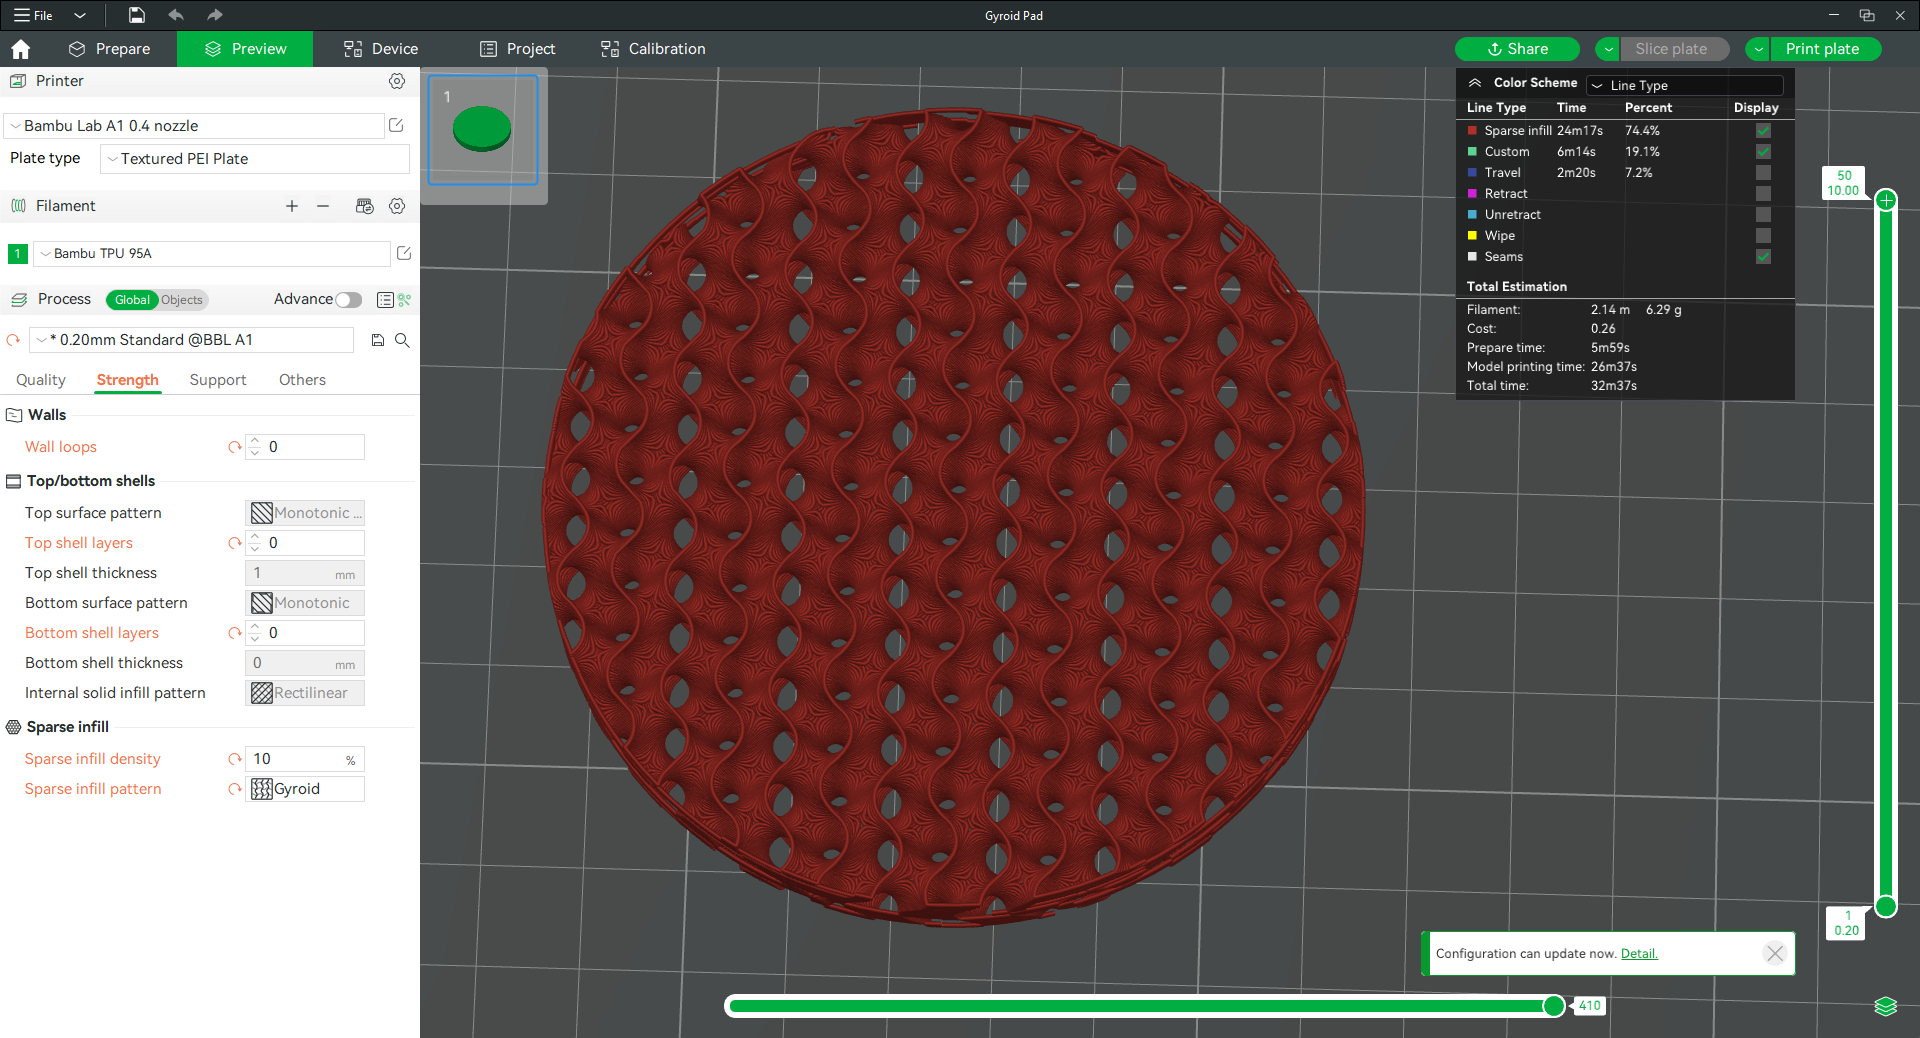Toggle the Advance mode switch
Screen dimensions: 1920x1038
click(x=348, y=300)
